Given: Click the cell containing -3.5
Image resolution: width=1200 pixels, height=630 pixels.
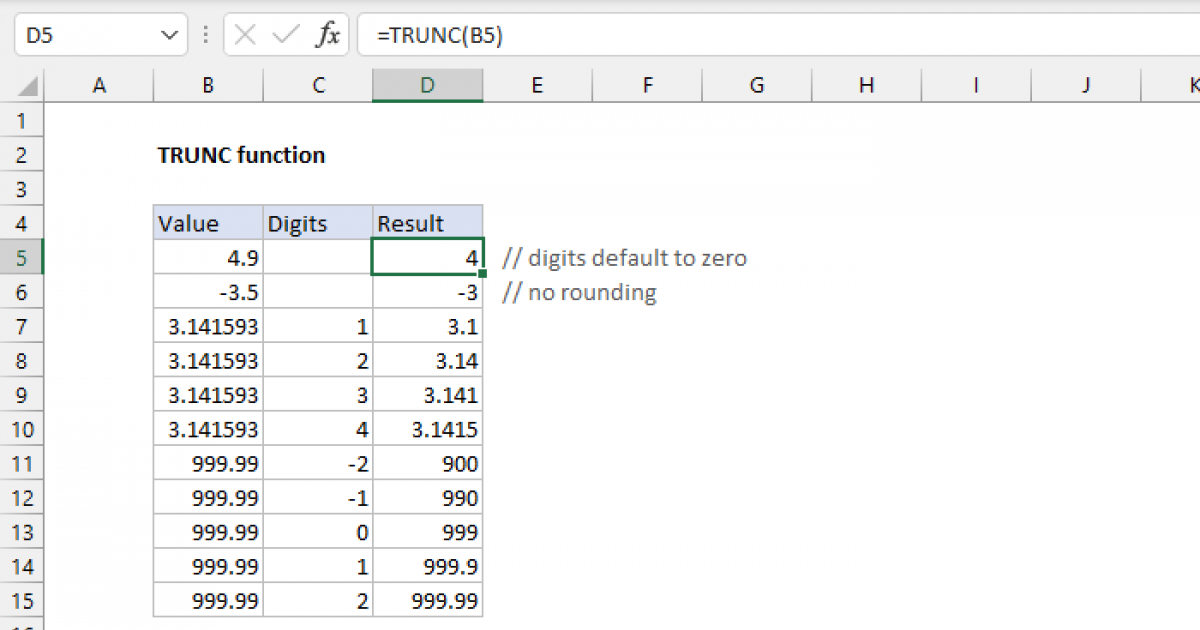Looking at the screenshot, I should (207, 292).
